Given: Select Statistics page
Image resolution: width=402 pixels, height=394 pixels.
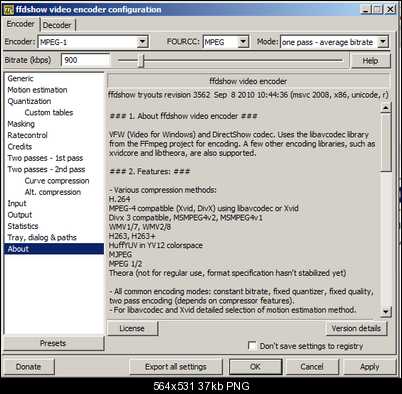Looking at the screenshot, I should [x=23, y=226].
